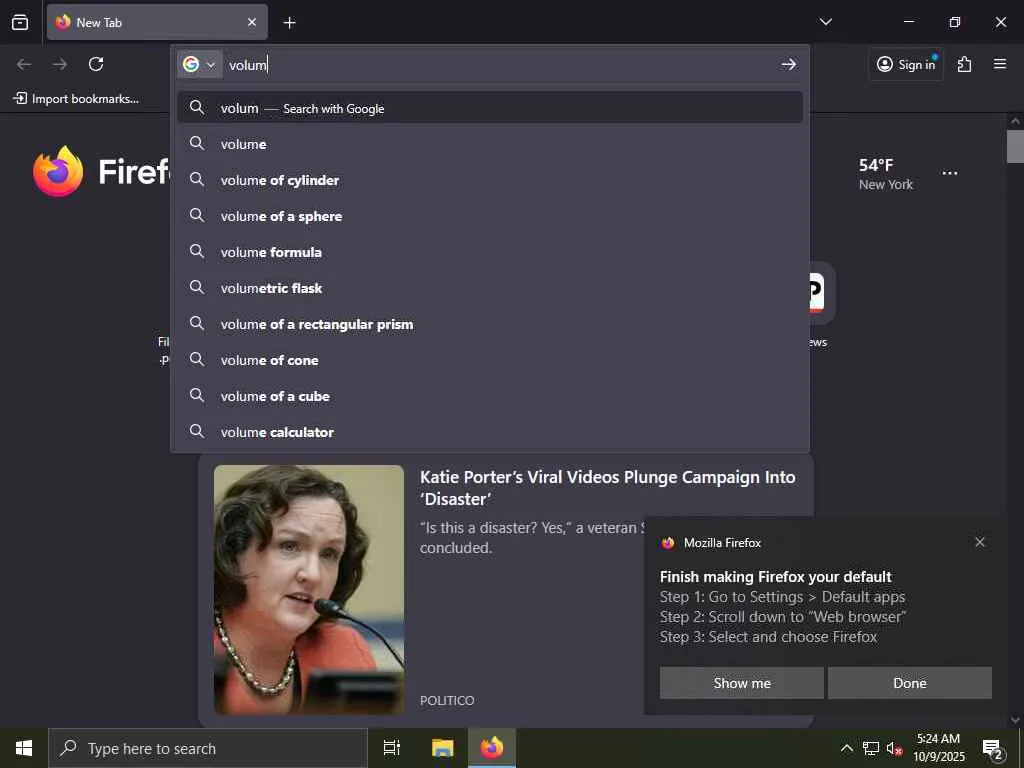Close the Mozilla Firefox default notification
Viewport: 1024px width, 768px height.
point(979,542)
